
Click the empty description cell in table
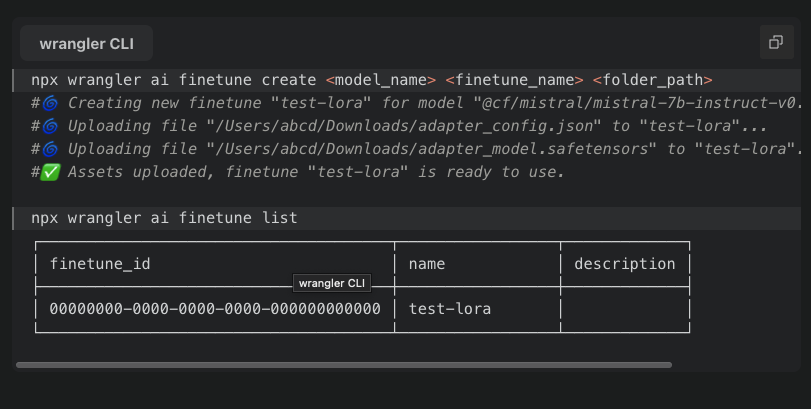coord(625,309)
